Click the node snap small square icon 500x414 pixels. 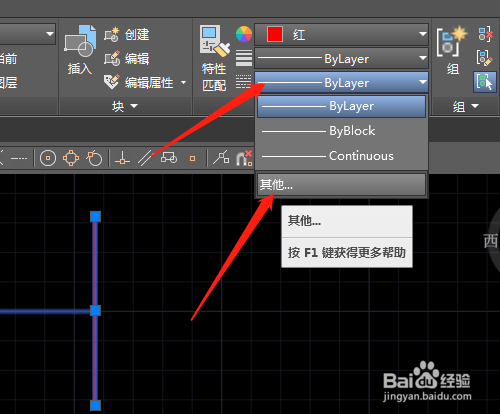[192, 159]
